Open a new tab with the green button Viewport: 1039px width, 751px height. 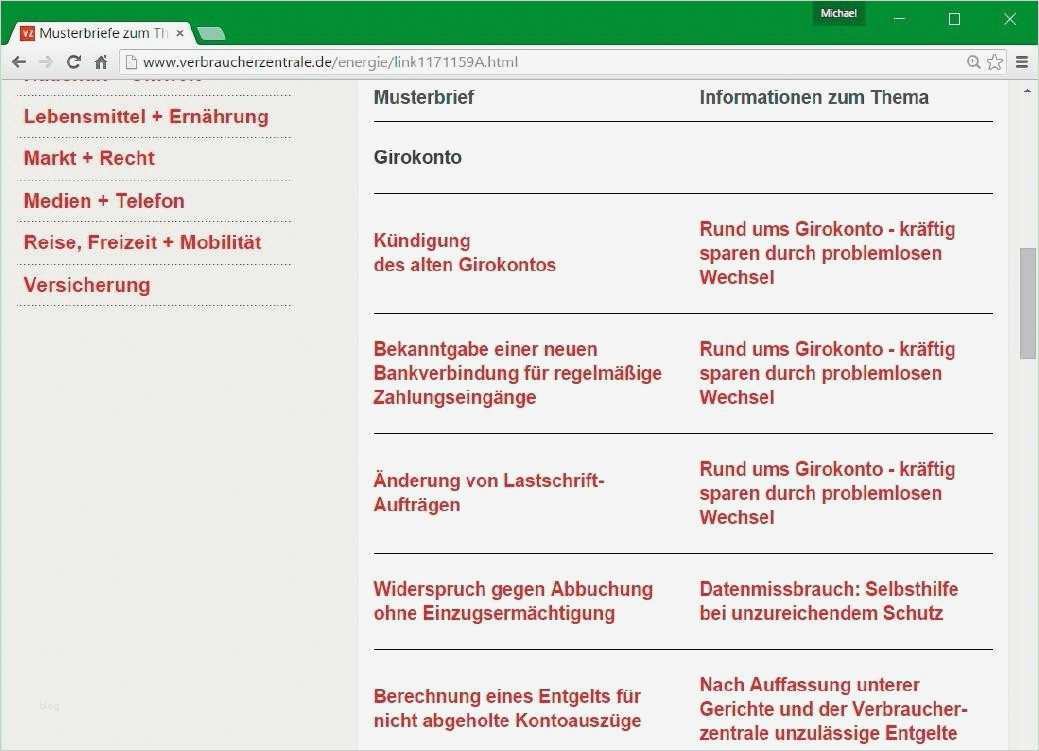coord(210,32)
